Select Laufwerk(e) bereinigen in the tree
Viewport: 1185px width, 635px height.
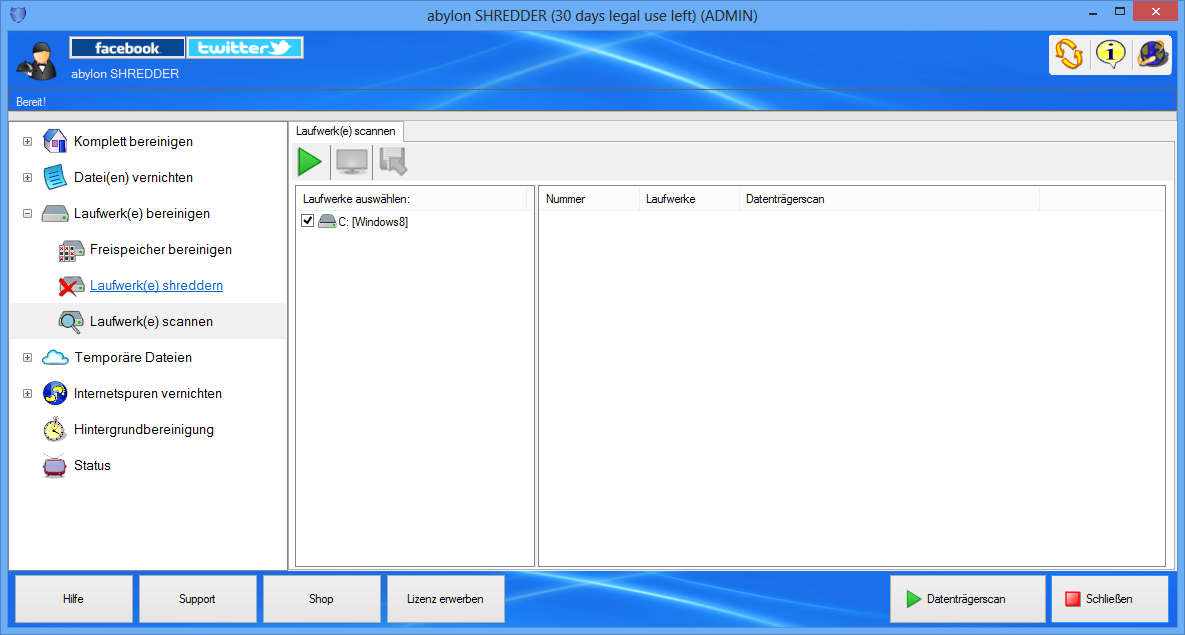(x=142, y=214)
